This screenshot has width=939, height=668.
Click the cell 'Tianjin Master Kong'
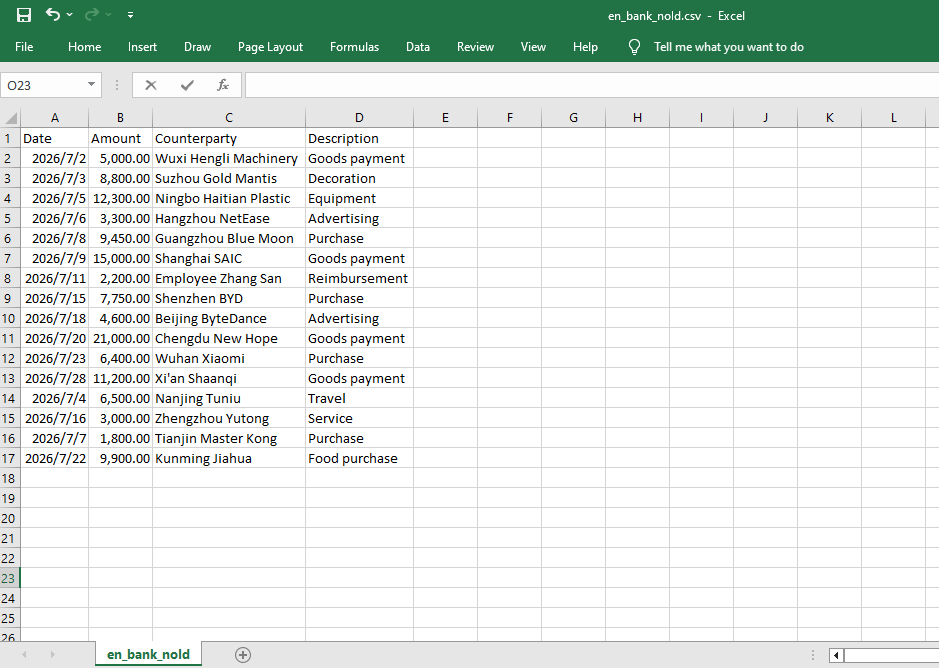[229, 438]
